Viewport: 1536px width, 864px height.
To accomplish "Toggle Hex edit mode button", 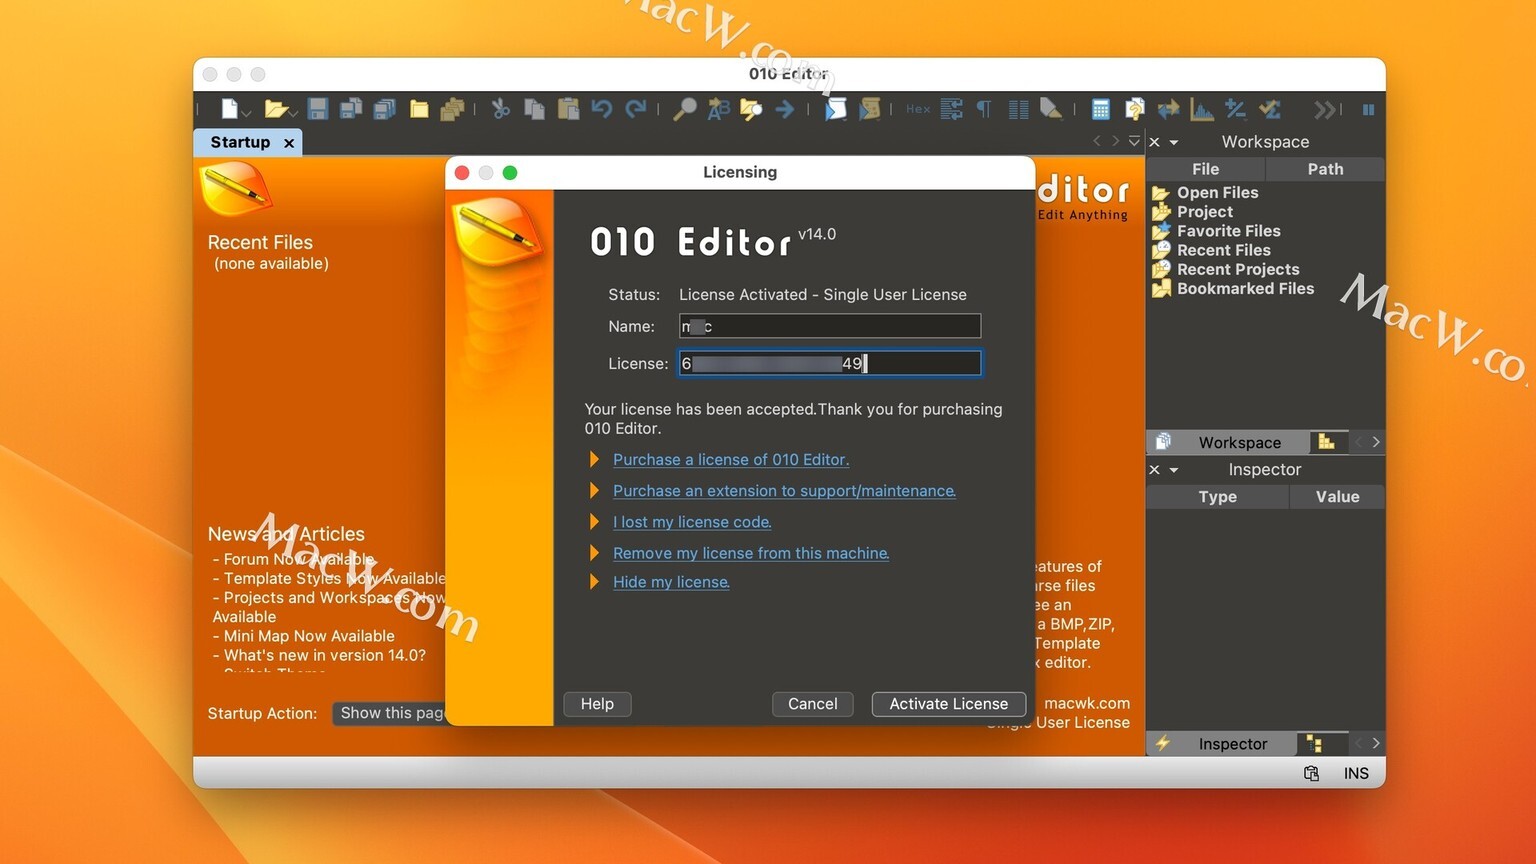I will tap(918, 109).
